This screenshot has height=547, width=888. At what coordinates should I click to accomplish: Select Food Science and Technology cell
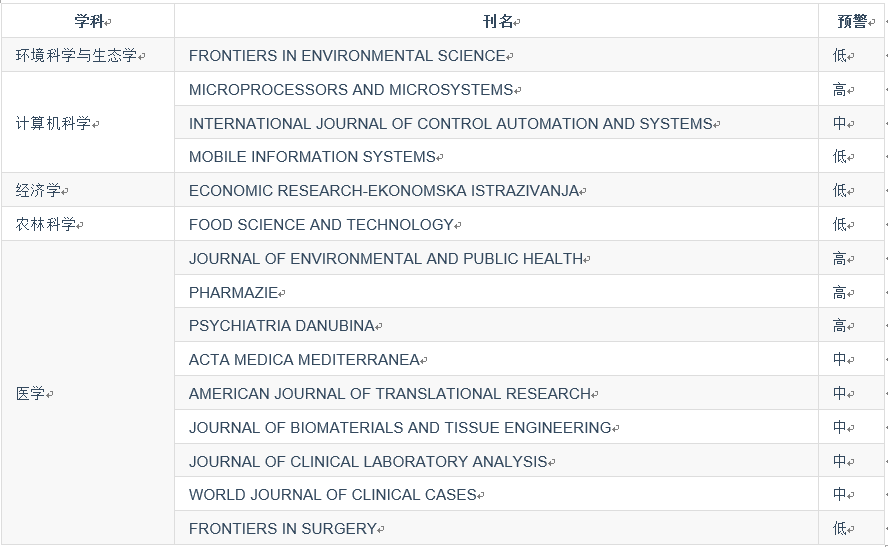(x=497, y=224)
